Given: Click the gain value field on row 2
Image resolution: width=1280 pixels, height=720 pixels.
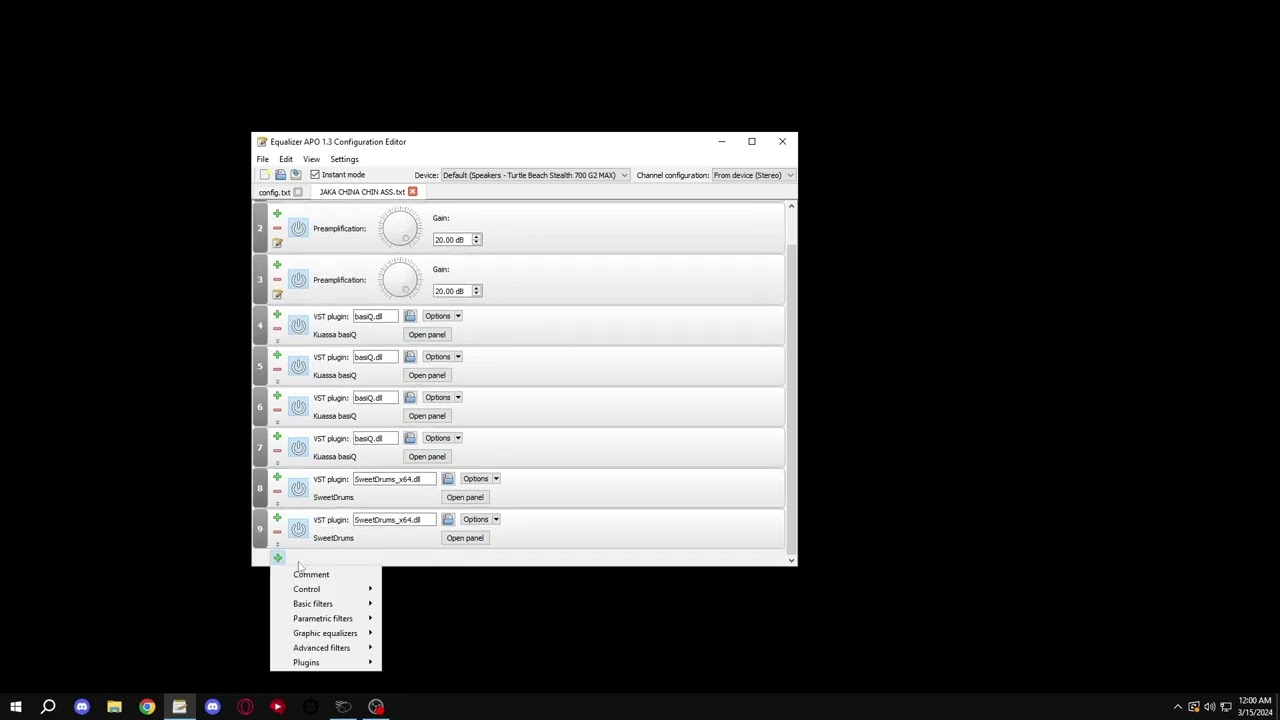Looking at the screenshot, I should click(x=452, y=240).
